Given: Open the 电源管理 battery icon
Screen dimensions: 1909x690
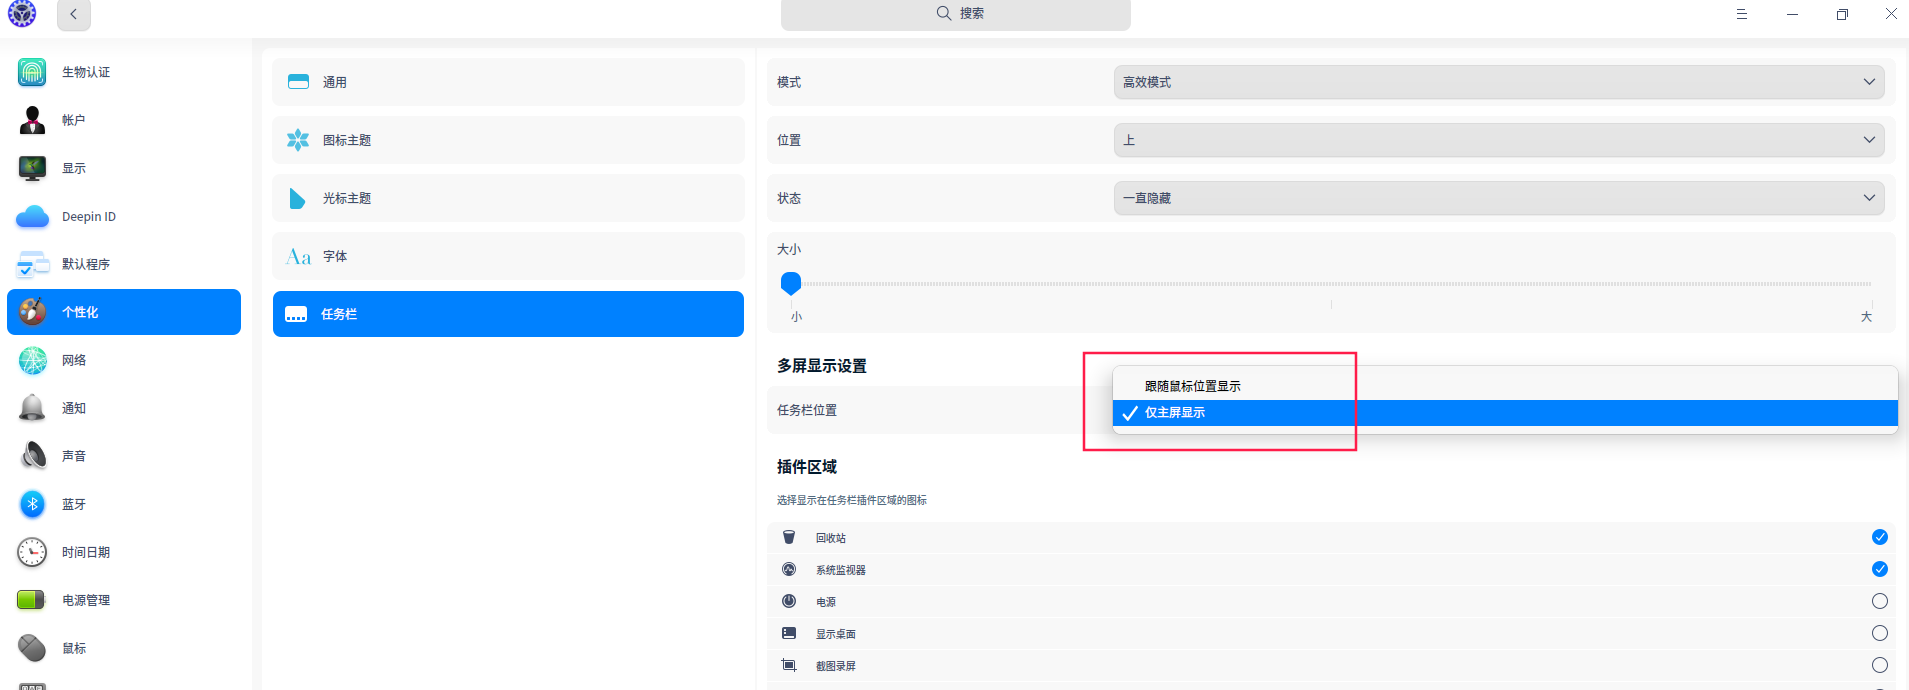Looking at the screenshot, I should [x=32, y=600].
